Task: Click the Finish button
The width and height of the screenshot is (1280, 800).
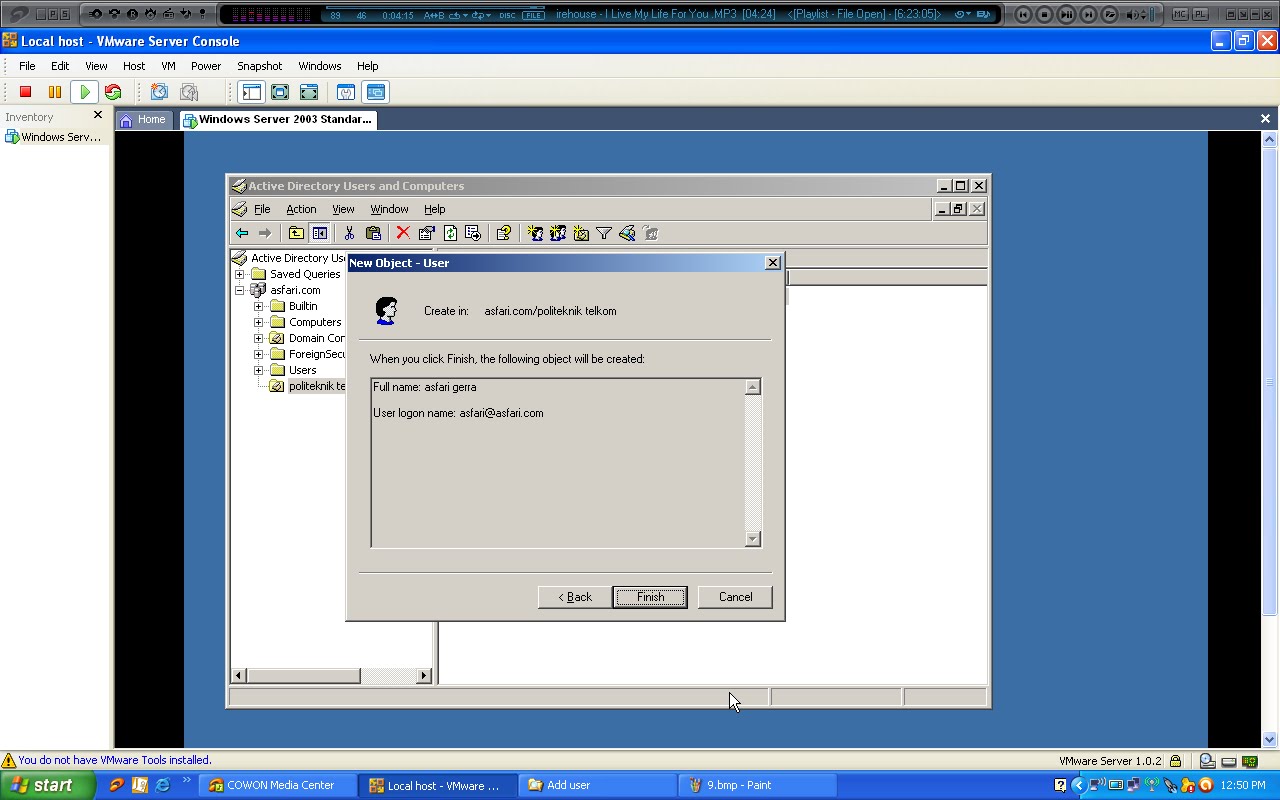Action: coord(650,597)
